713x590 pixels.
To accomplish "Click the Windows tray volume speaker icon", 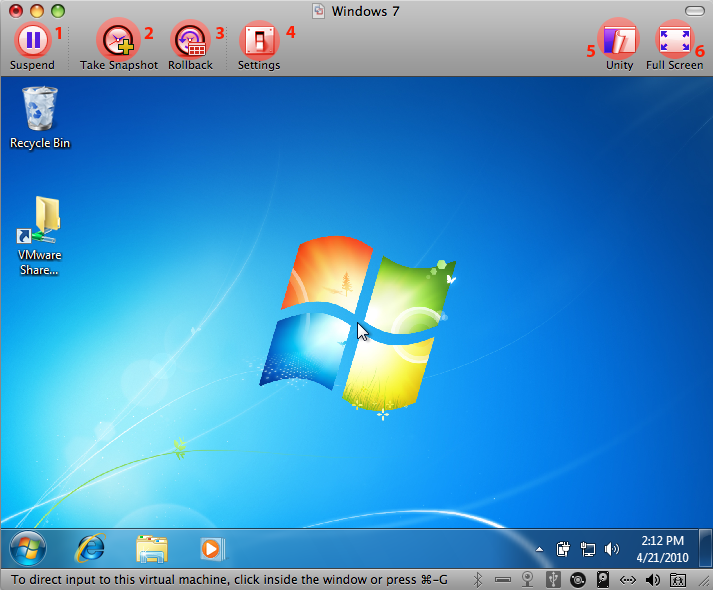I will [x=612, y=550].
